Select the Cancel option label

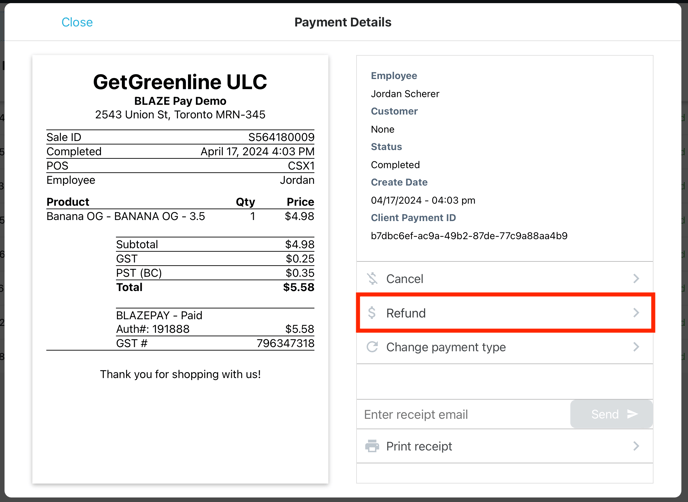(x=405, y=279)
